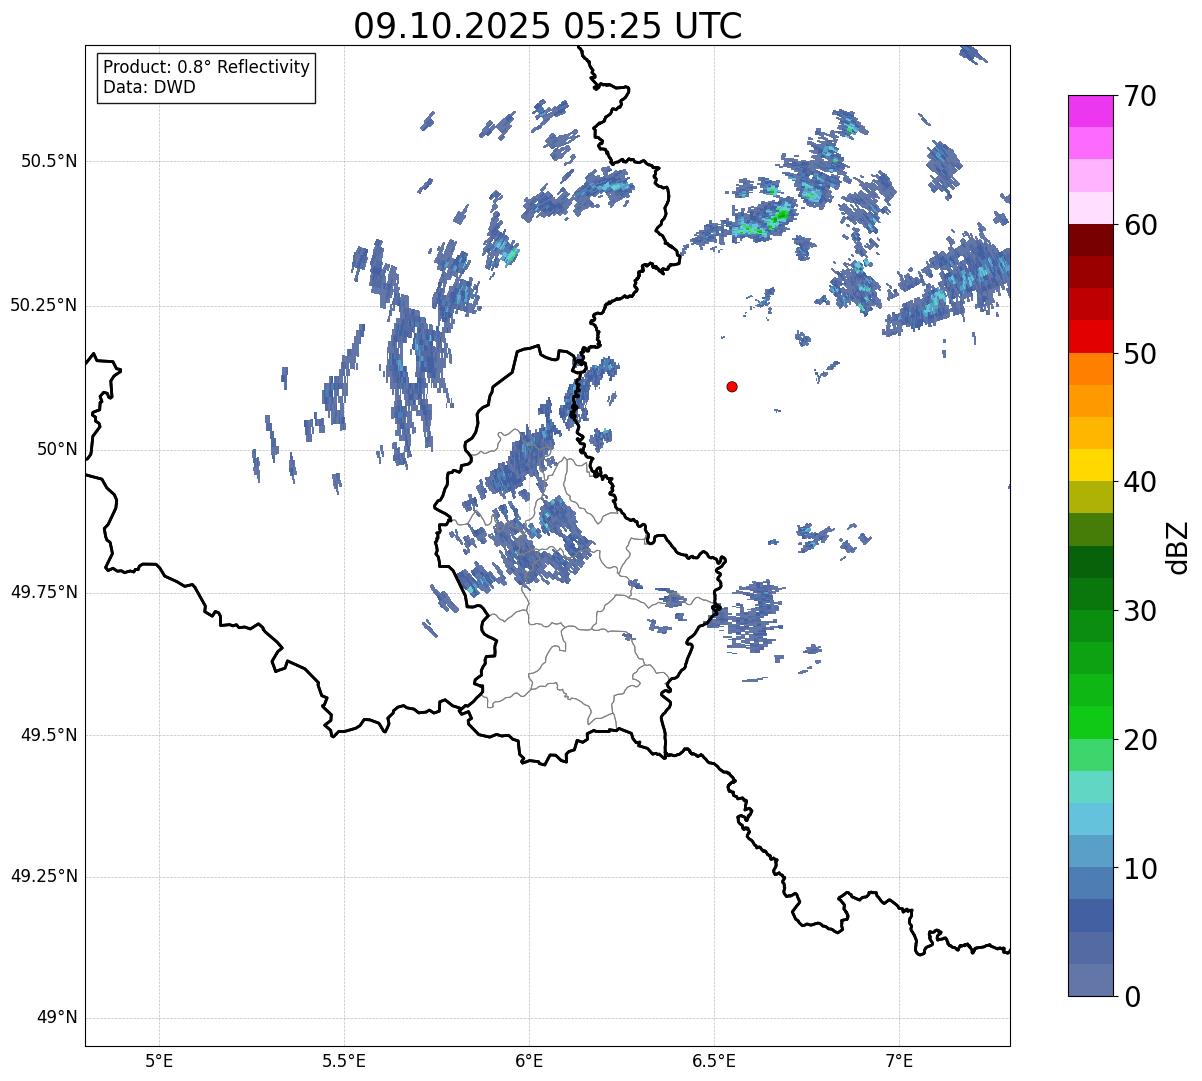Viewport: 1202px width, 1081px height.
Task: Click the latitude label 50.5°N
Action: [x=49, y=161]
